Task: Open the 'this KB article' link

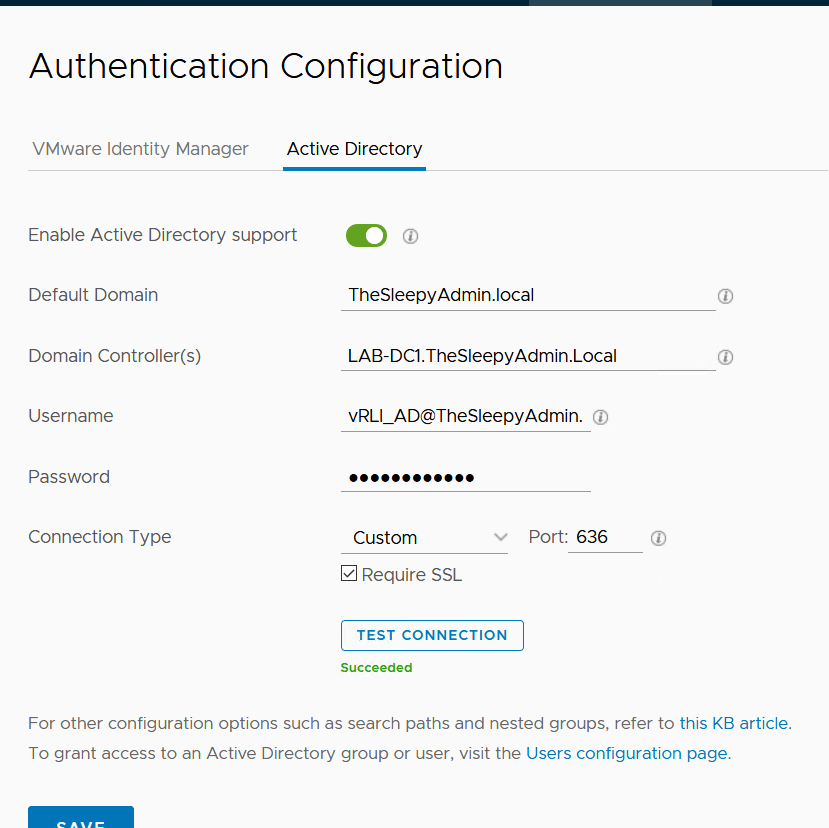Action: point(733,723)
